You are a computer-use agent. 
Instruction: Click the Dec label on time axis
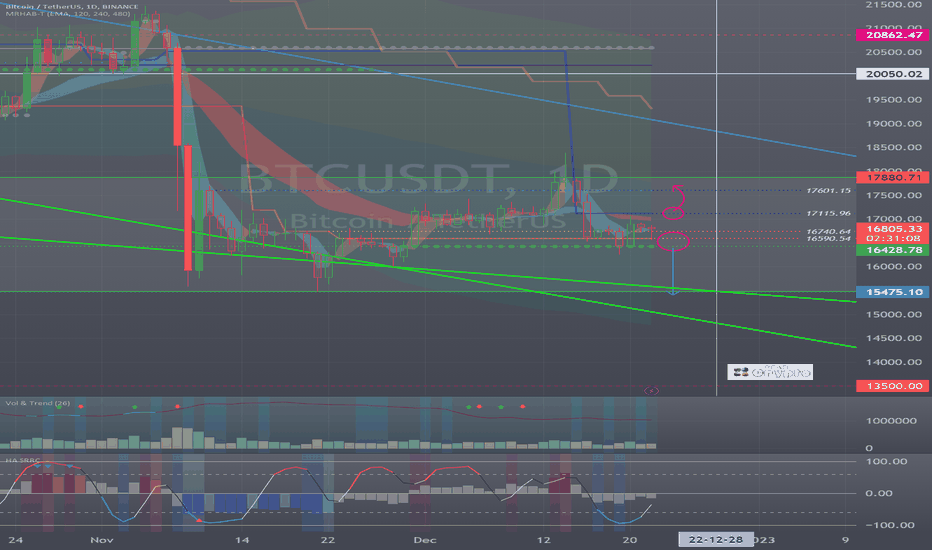tap(425, 540)
